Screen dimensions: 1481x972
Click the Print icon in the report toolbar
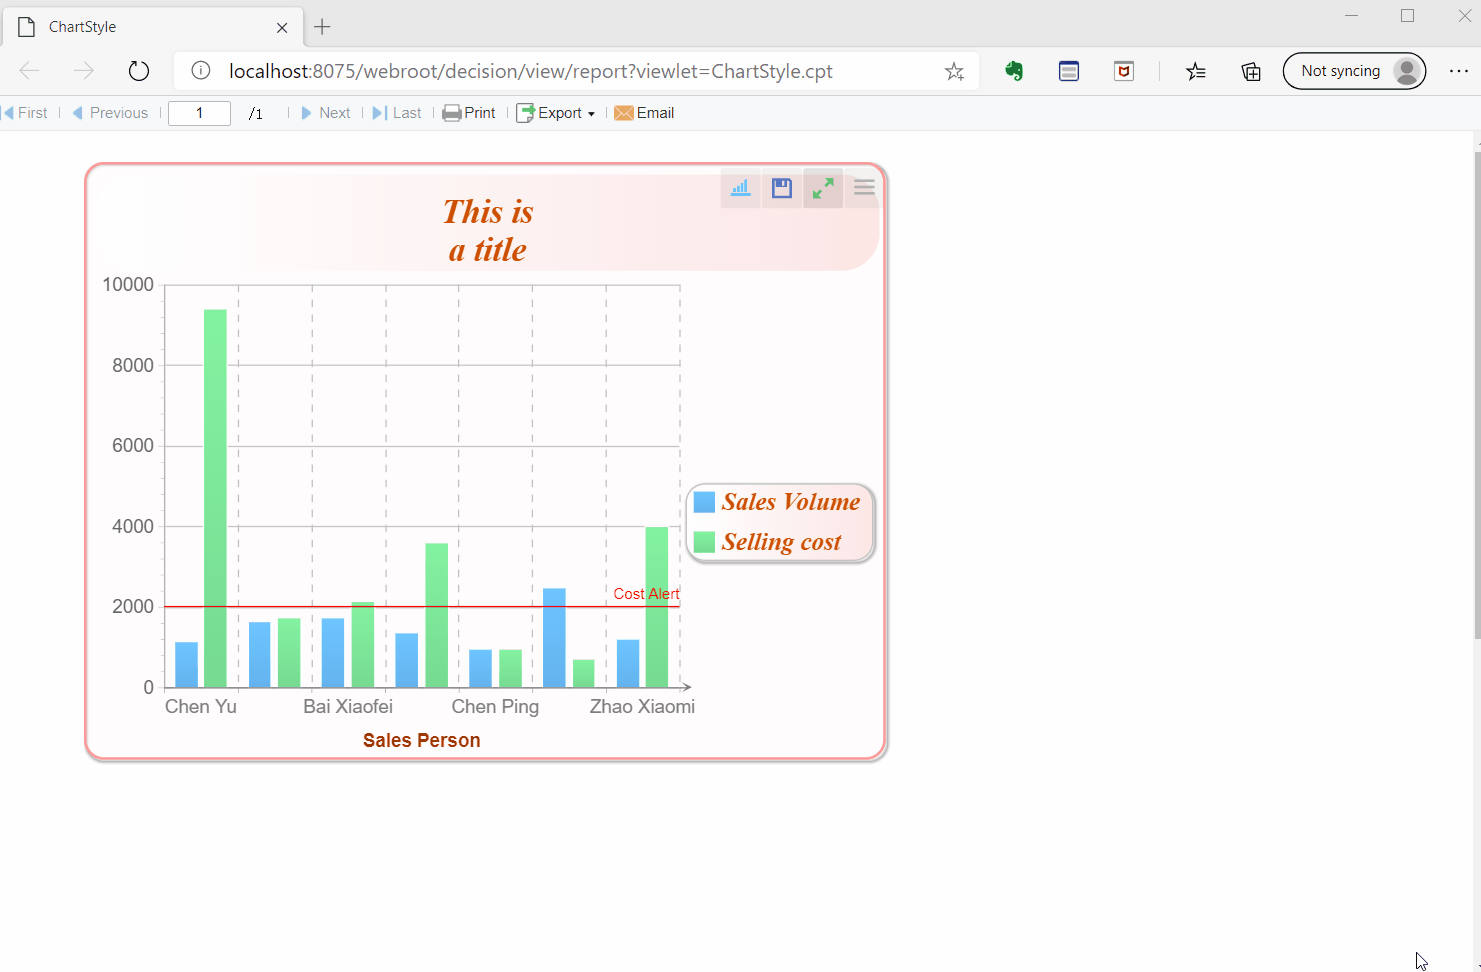coord(468,112)
